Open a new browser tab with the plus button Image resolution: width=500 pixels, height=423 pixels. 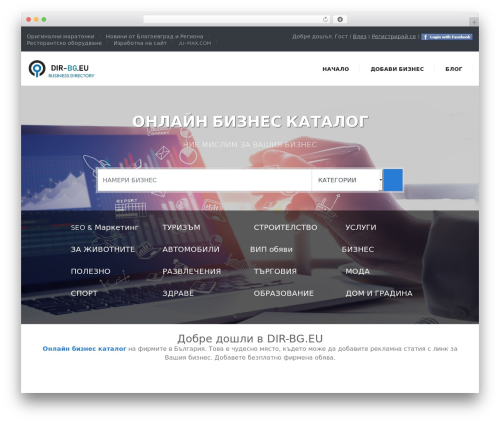point(474,22)
